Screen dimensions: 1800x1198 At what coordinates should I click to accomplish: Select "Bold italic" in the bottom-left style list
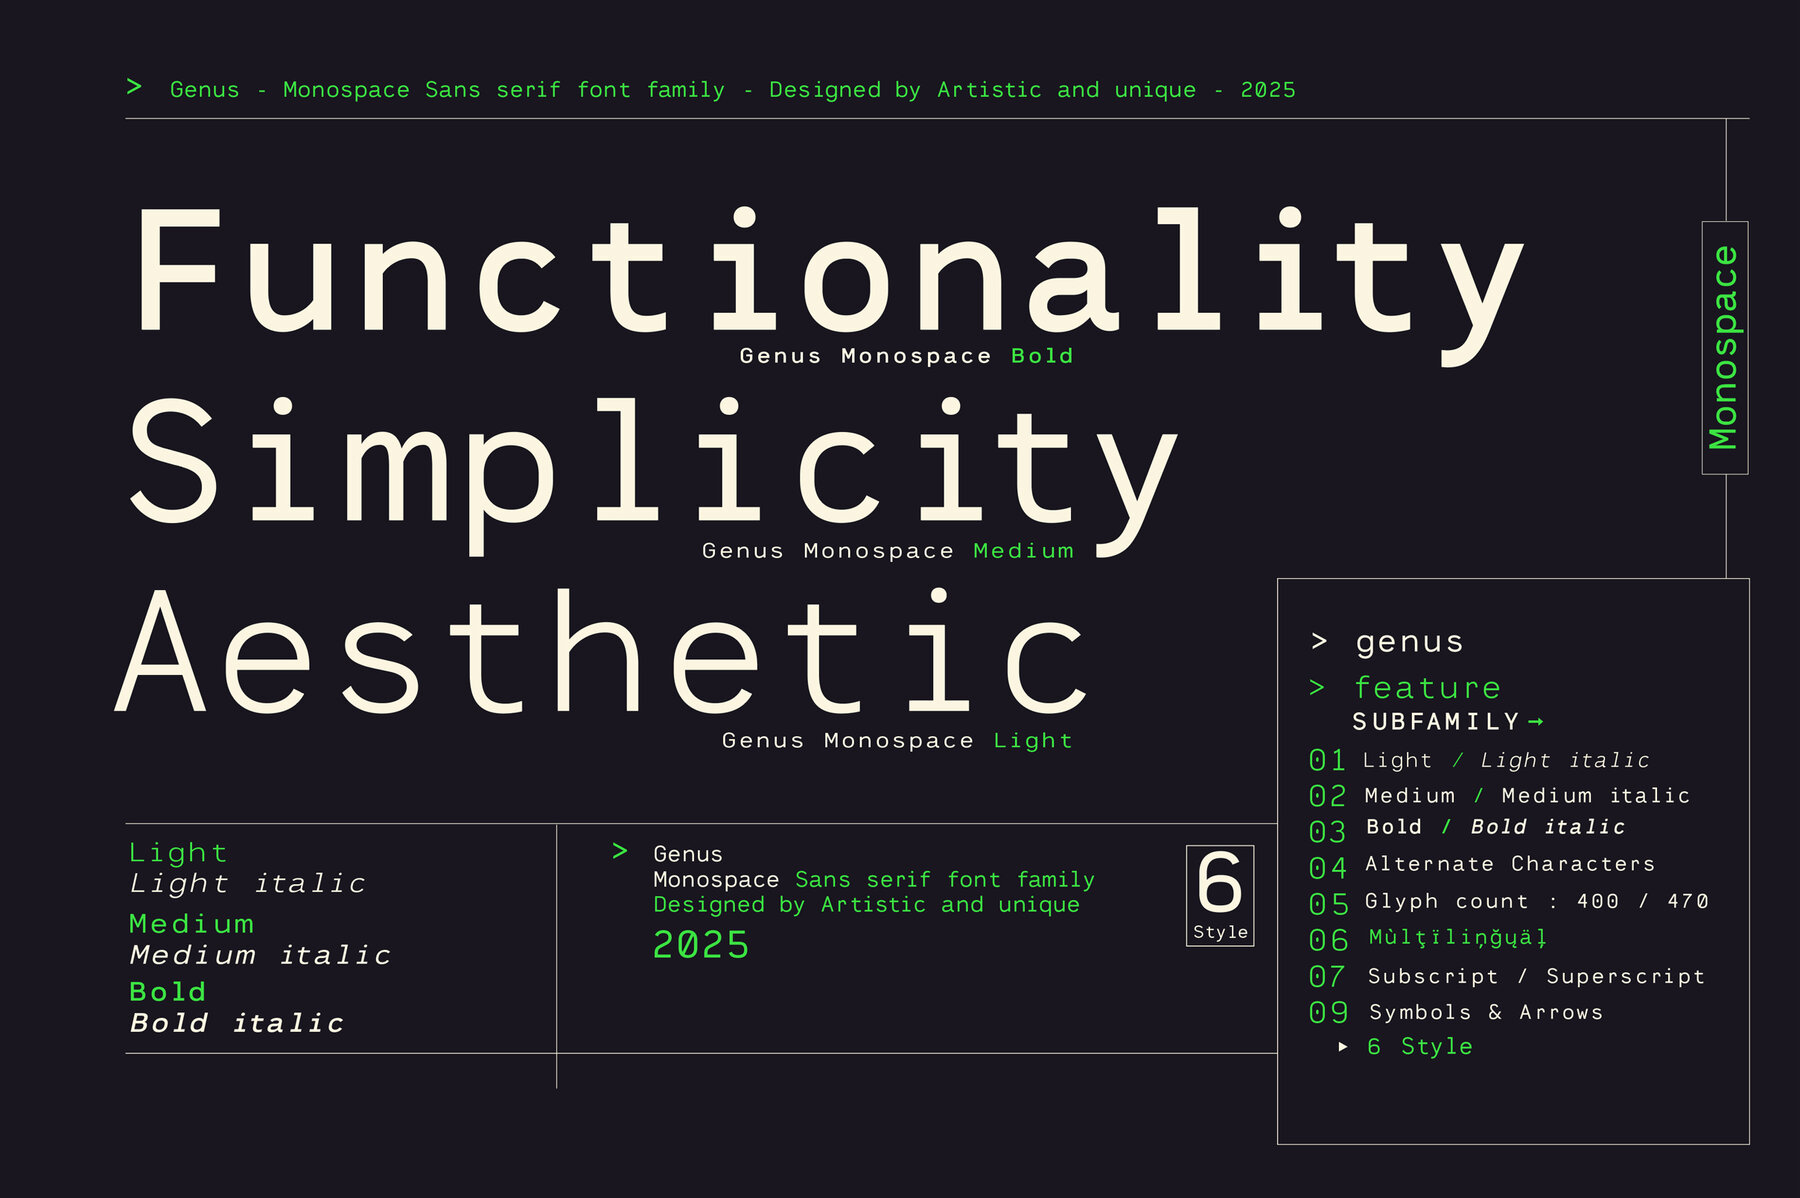coord(237,1023)
